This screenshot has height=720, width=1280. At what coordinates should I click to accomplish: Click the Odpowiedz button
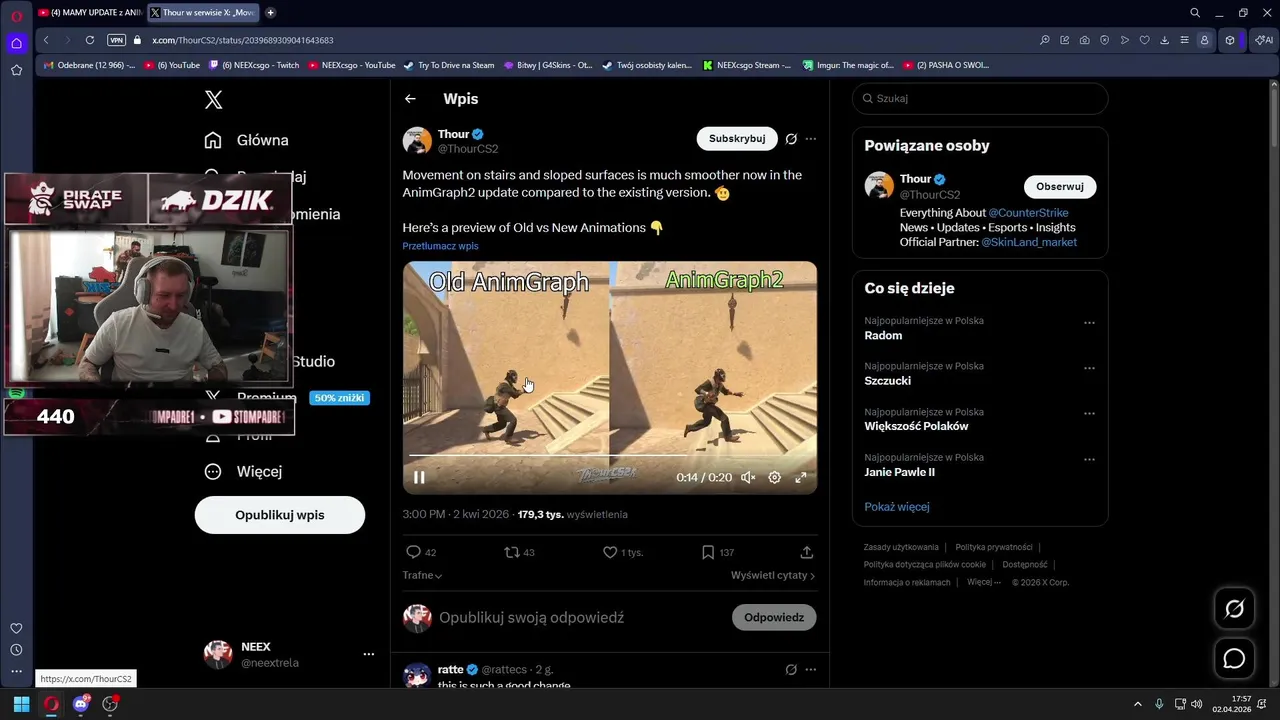point(774,618)
